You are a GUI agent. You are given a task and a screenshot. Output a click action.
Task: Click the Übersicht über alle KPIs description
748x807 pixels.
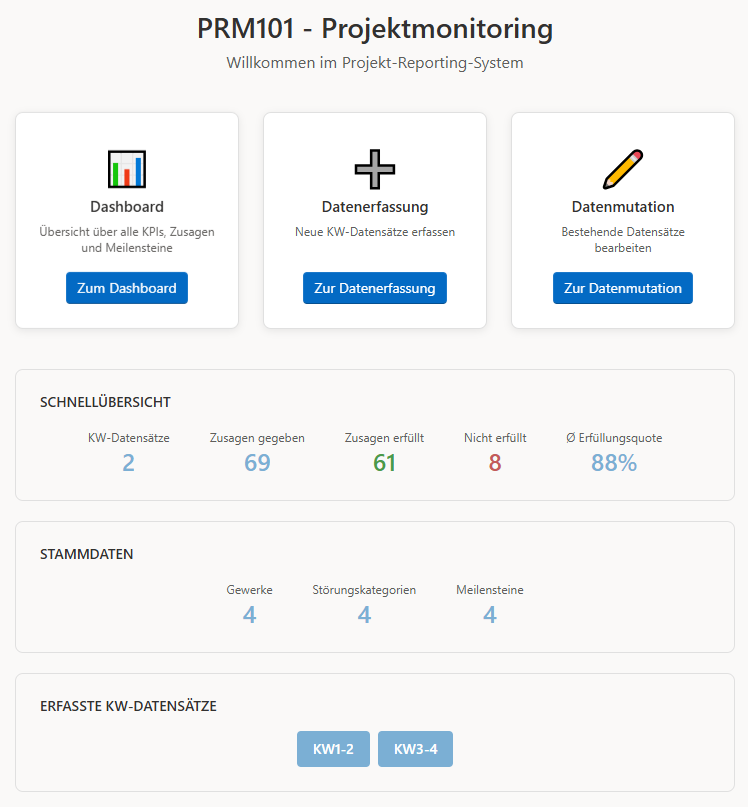coord(127,240)
